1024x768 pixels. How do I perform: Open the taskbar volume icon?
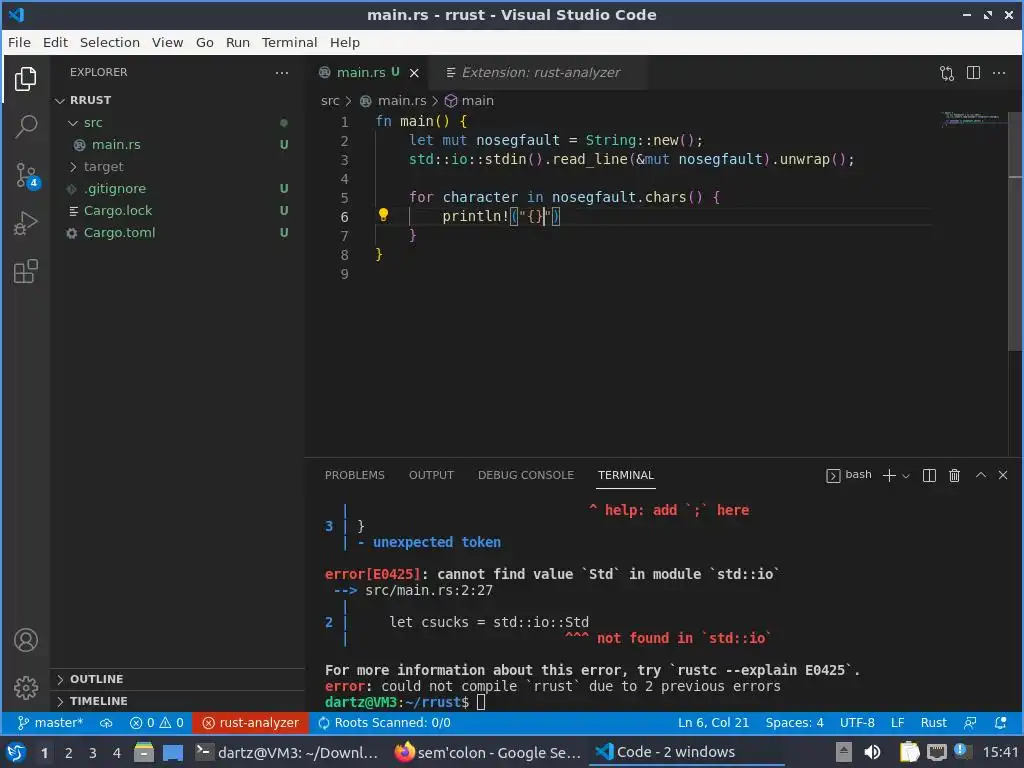872,752
